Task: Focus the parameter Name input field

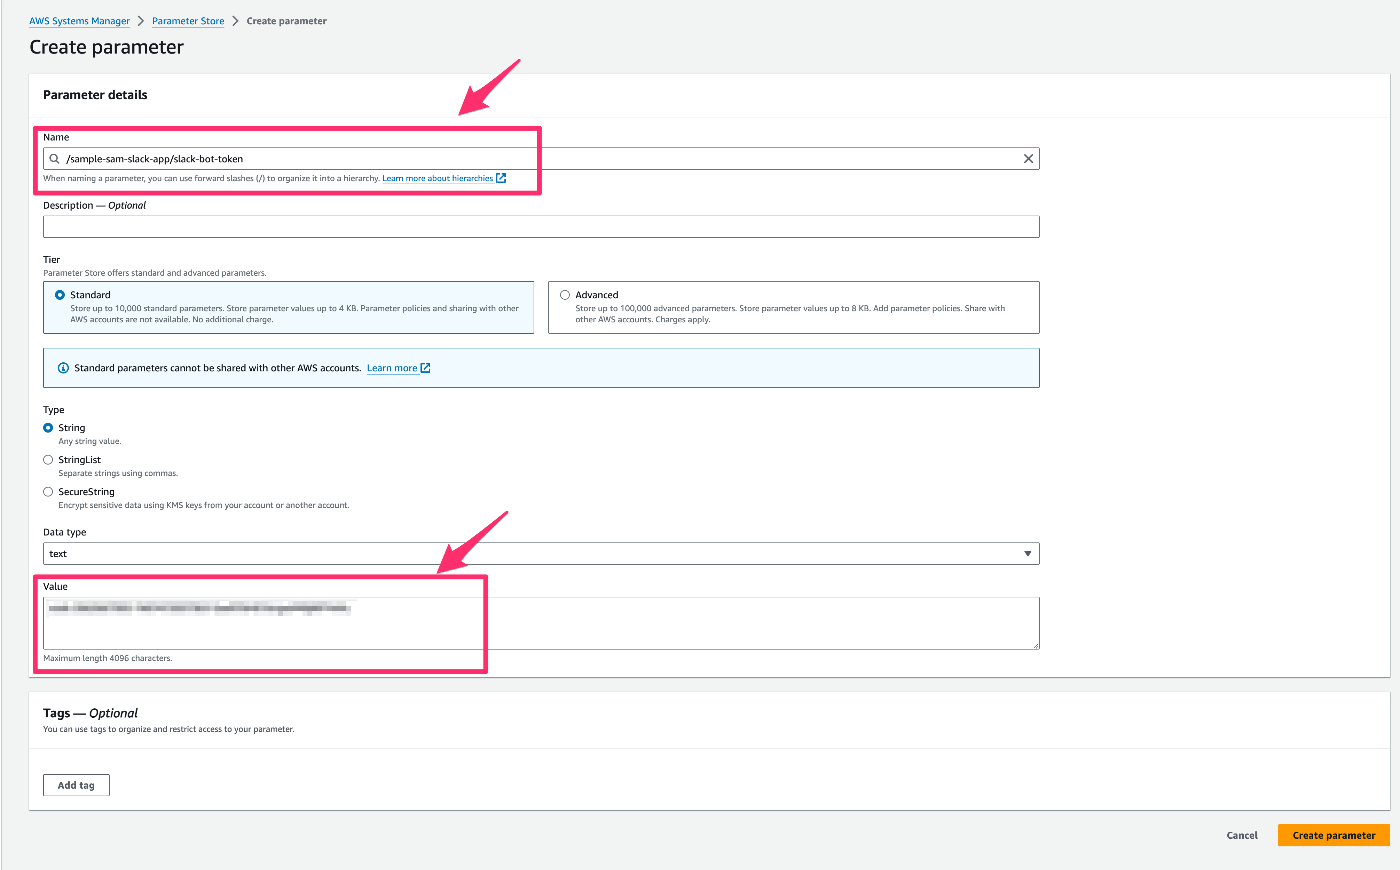Action: [541, 159]
